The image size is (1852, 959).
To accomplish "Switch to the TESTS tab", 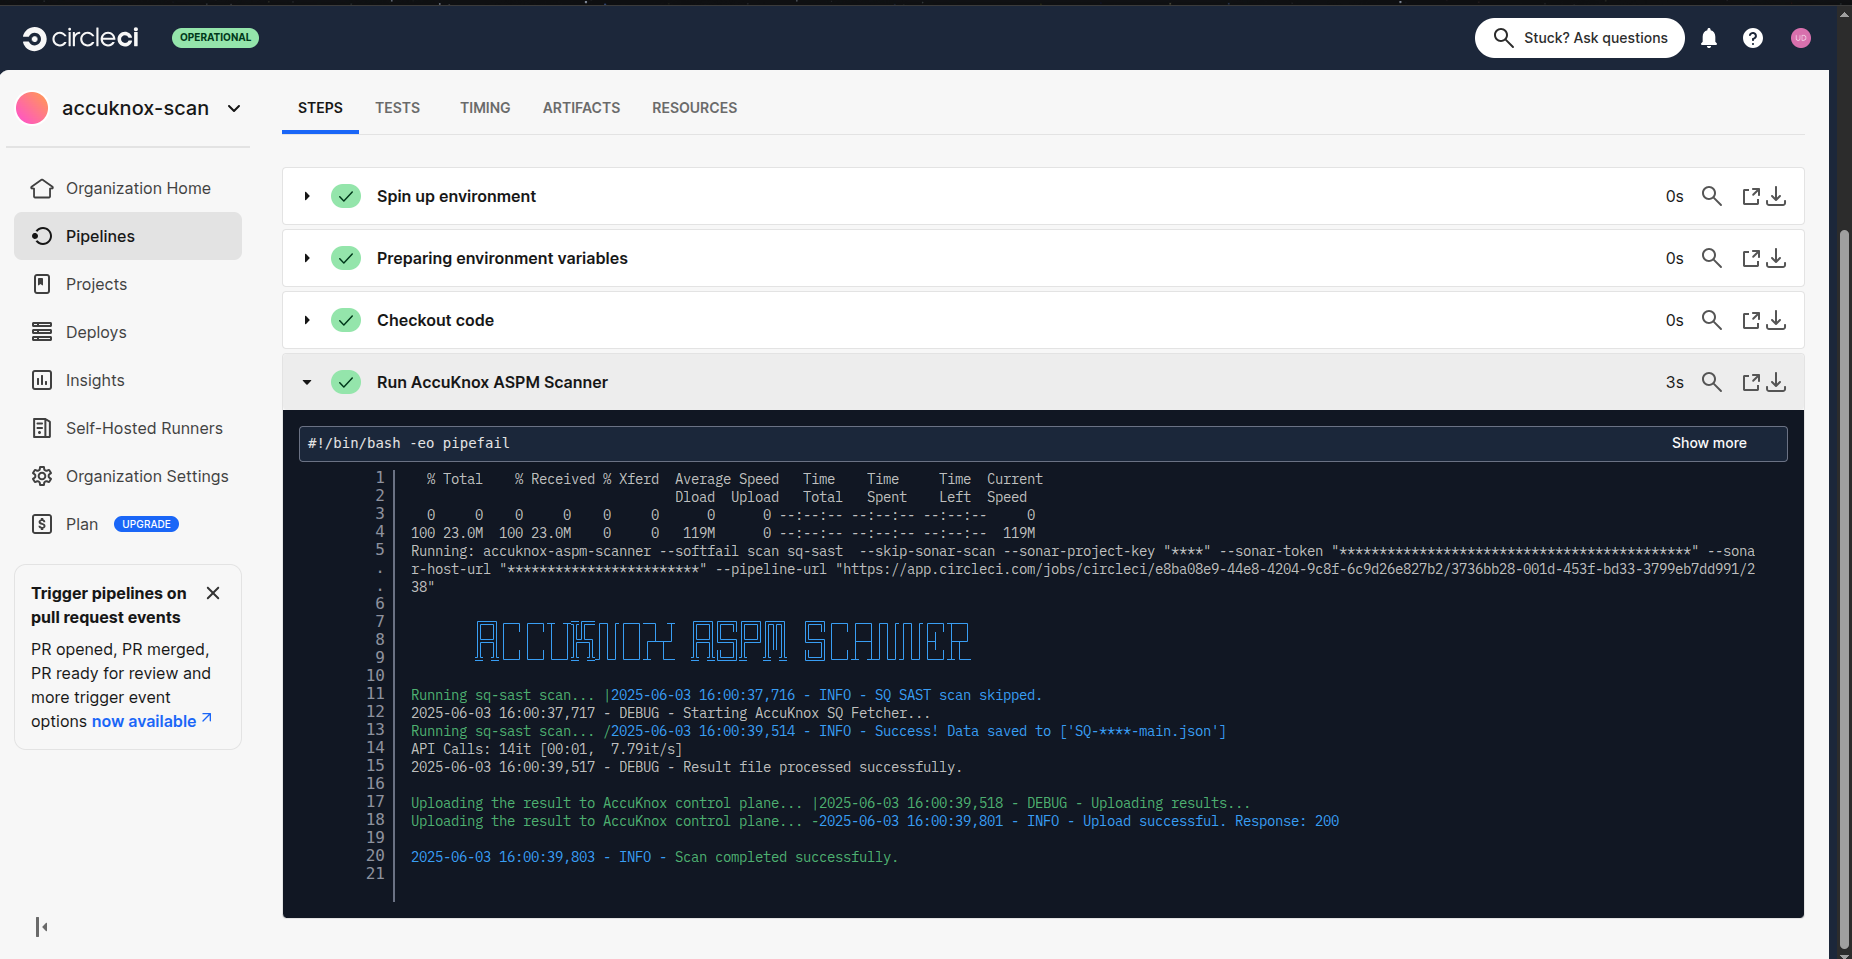I will (x=398, y=108).
